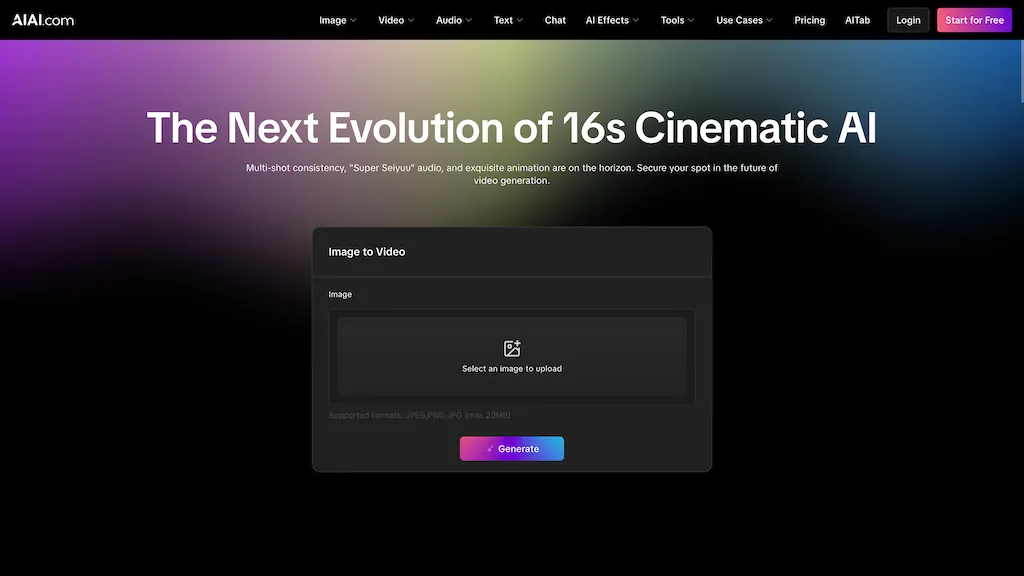Expand the Image menu chevron

[x=353, y=20]
